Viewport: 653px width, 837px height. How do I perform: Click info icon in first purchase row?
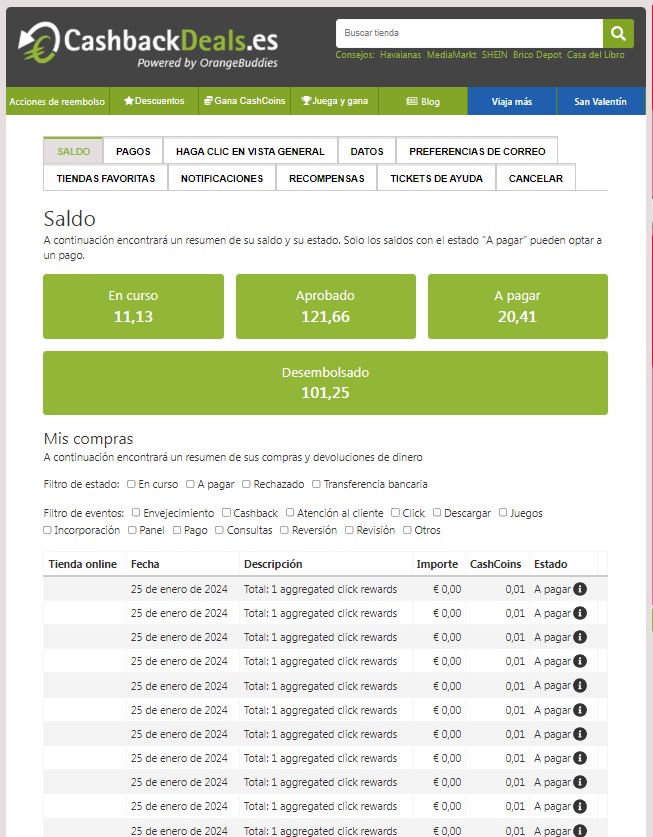click(580, 589)
